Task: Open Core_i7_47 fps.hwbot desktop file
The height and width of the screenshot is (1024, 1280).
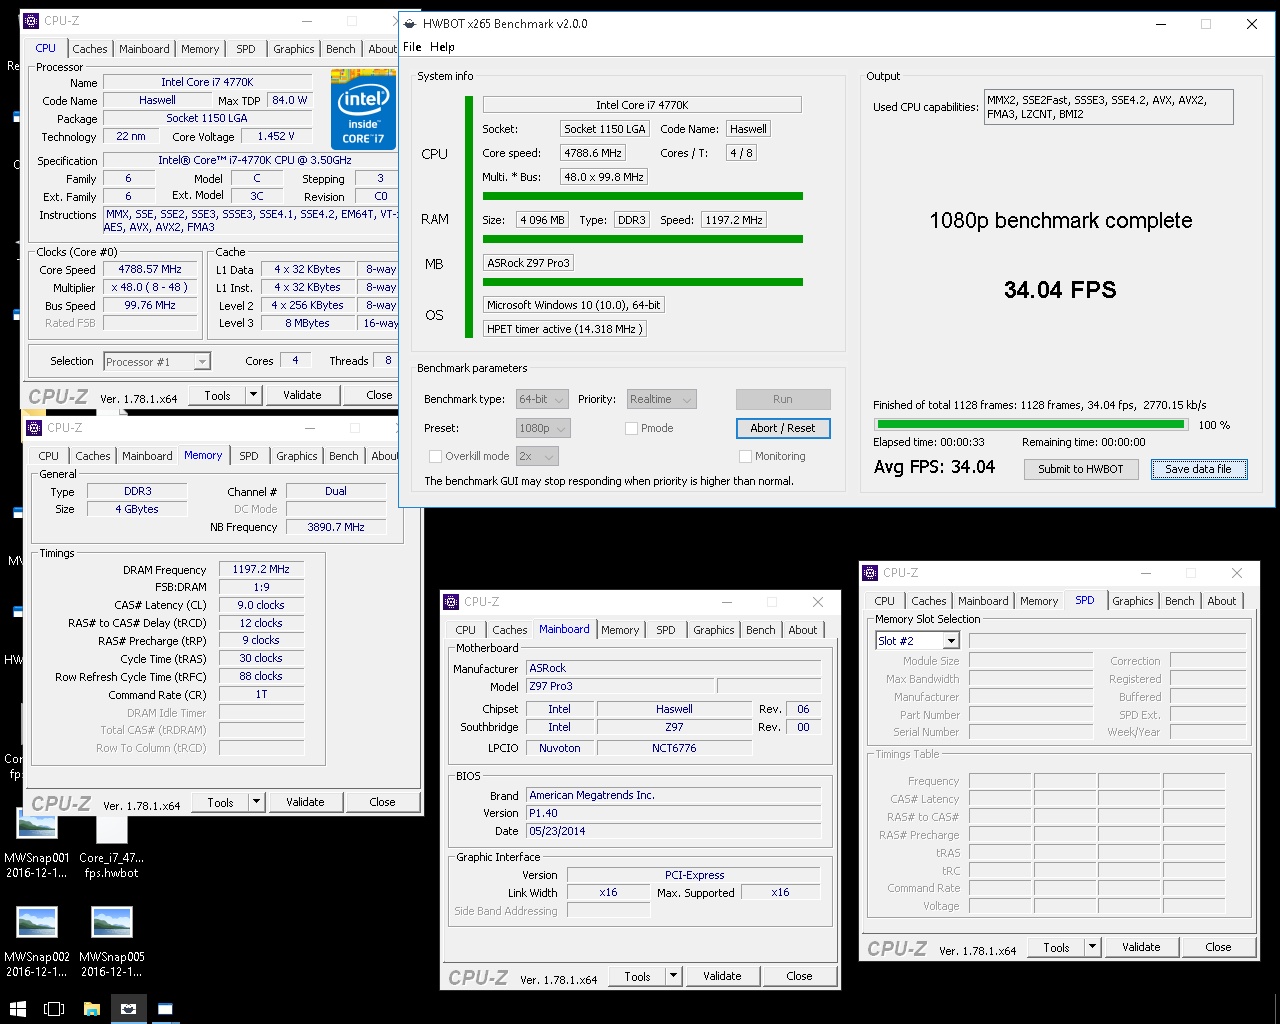Action: (112, 845)
